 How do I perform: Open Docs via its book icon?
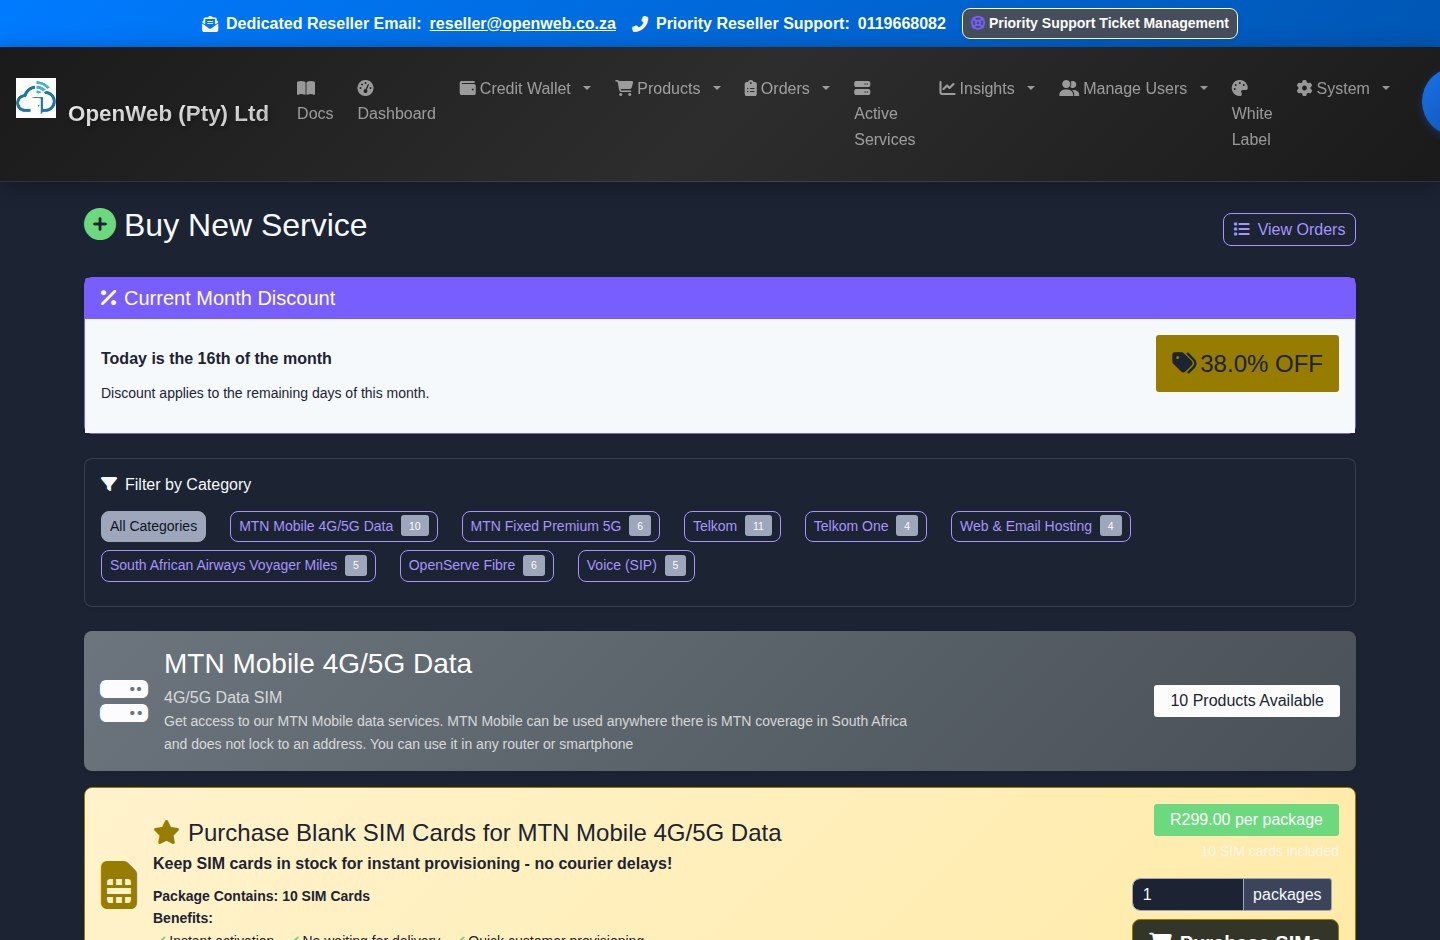[x=306, y=88]
